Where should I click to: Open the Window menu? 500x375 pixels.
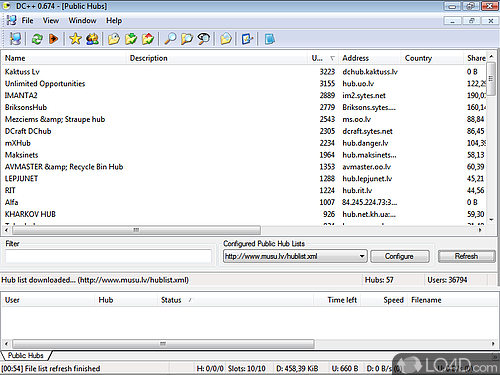[82, 21]
